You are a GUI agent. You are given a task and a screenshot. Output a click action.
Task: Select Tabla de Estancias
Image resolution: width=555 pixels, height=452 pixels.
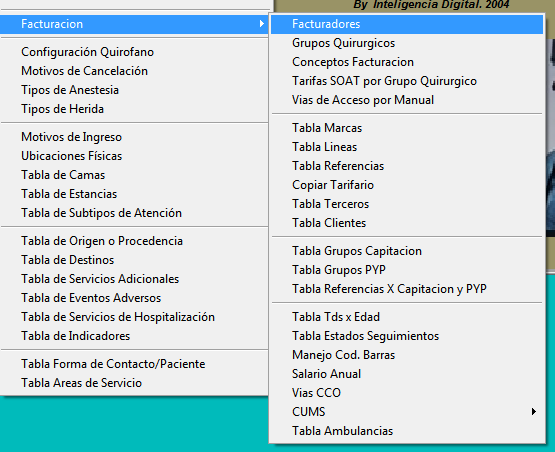[x=134, y=194]
